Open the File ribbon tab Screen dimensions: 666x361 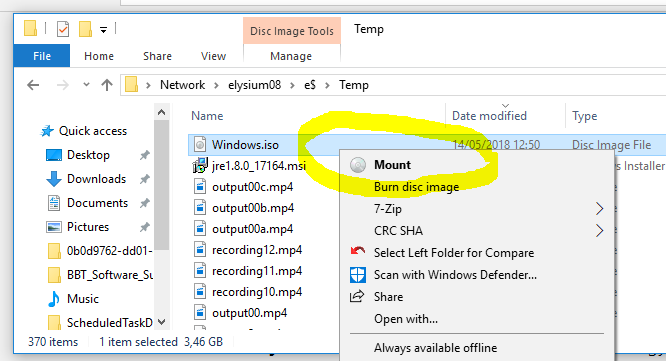click(x=42, y=56)
